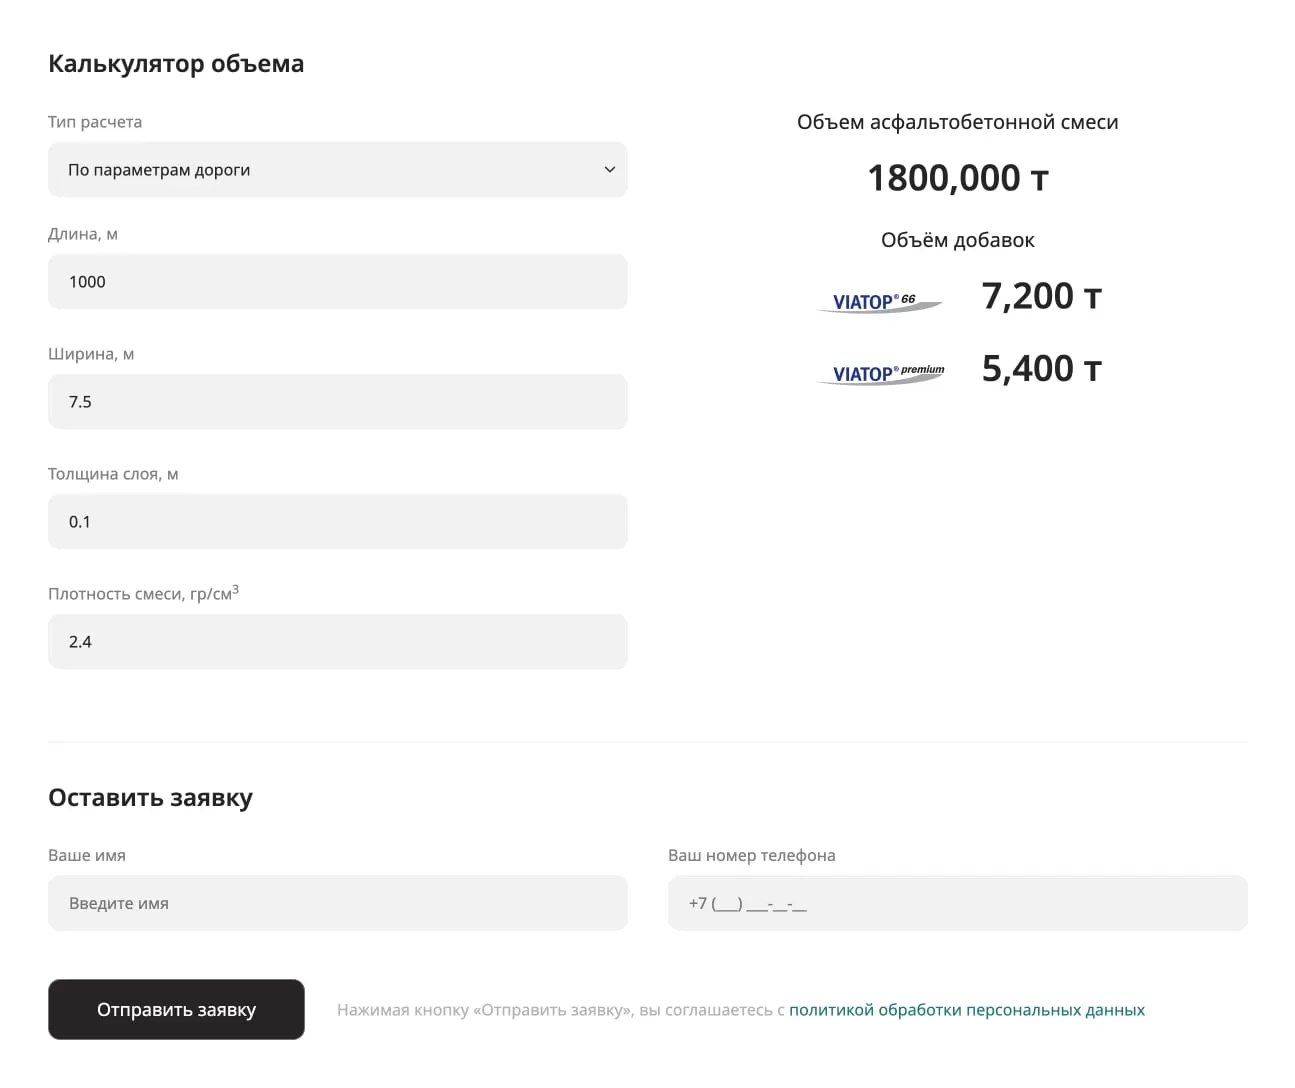Click the 1800,000 т asphalt mix result
Image resolution: width=1295 pixels, height=1088 pixels.
(957, 178)
